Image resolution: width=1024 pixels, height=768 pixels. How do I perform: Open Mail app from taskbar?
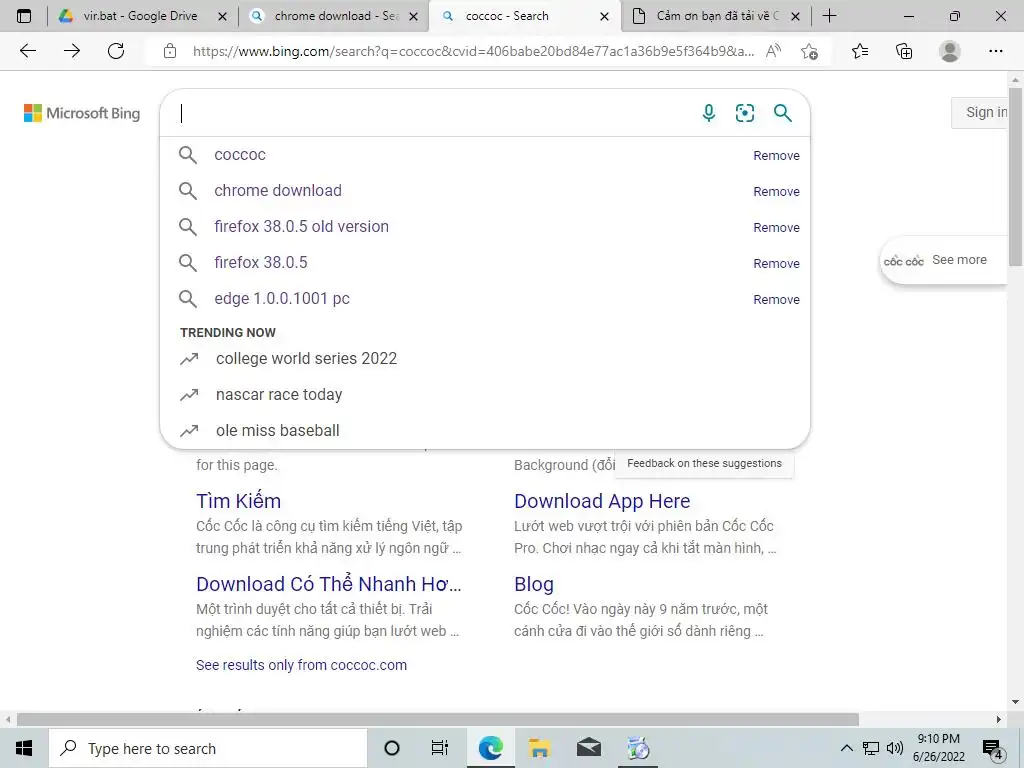click(589, 748)
